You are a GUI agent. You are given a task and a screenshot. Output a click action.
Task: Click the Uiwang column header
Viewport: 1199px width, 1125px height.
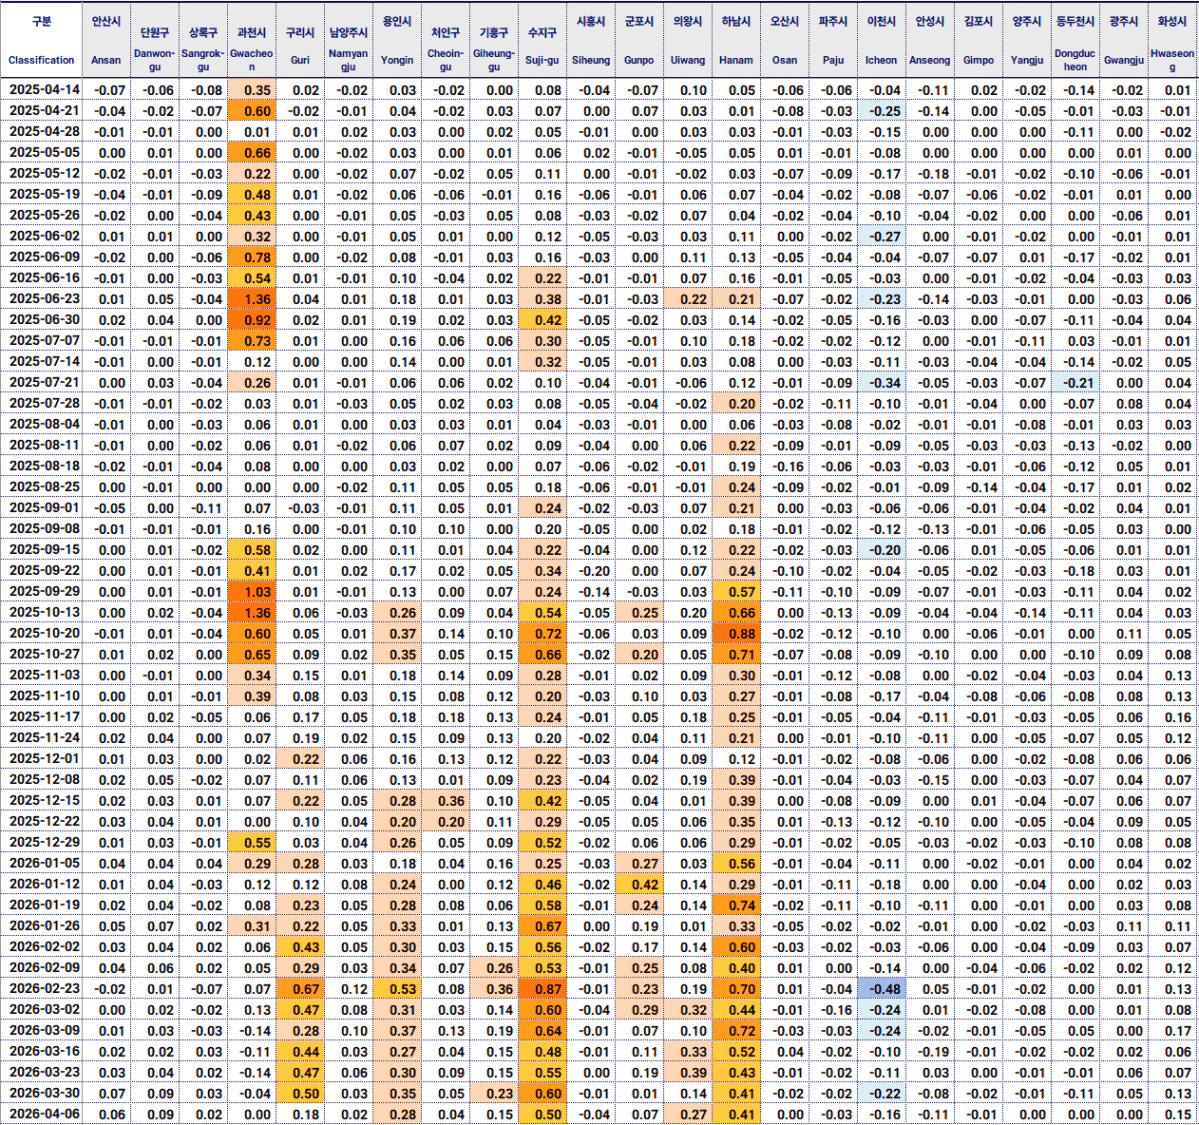(x=687, y=39)
